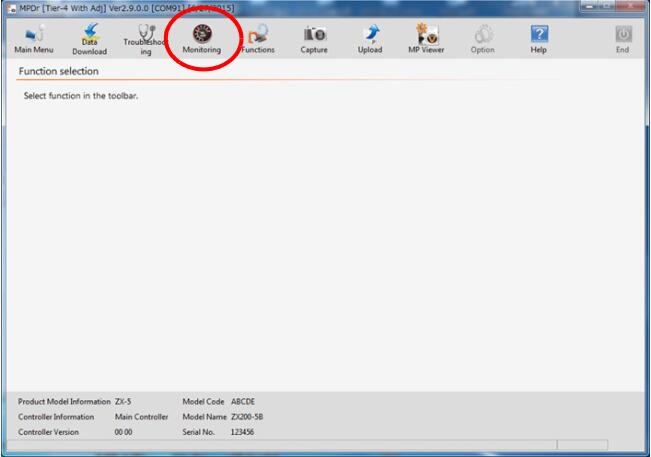The height and width of the screenshot is (457, 651).
Task: Open MP Viewer from the toolbar
Action: (426, 38)
